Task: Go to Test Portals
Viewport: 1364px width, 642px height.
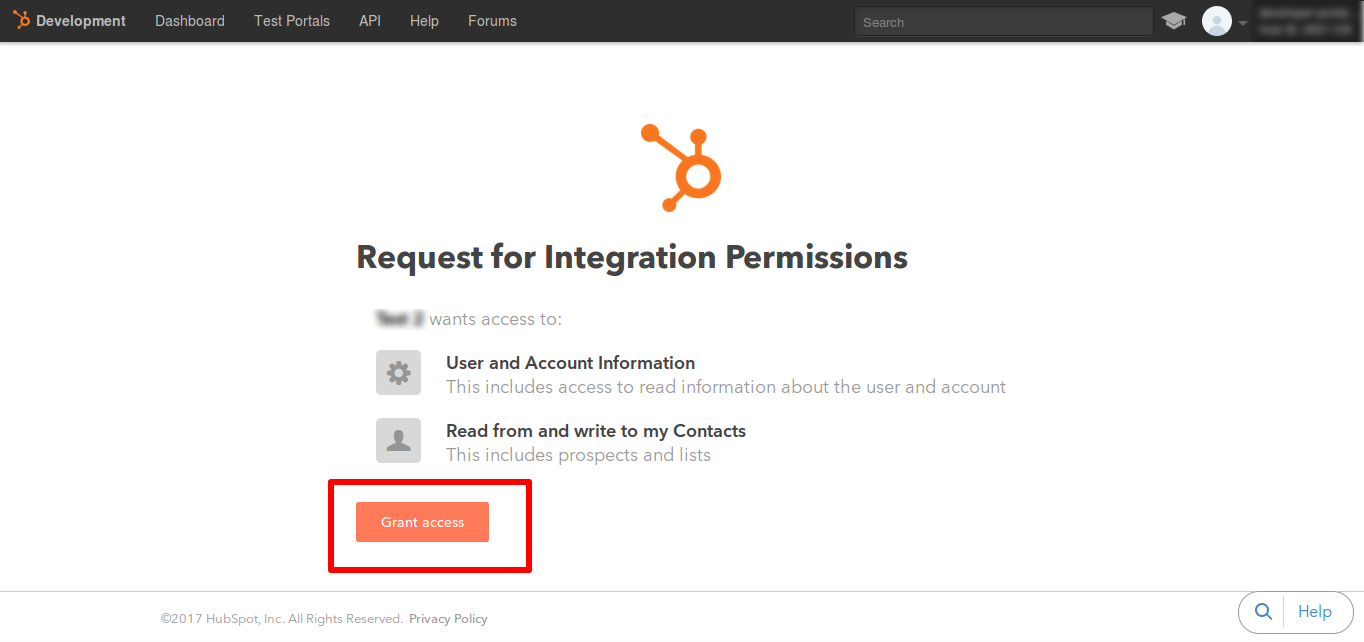Action: click(292, 21)
